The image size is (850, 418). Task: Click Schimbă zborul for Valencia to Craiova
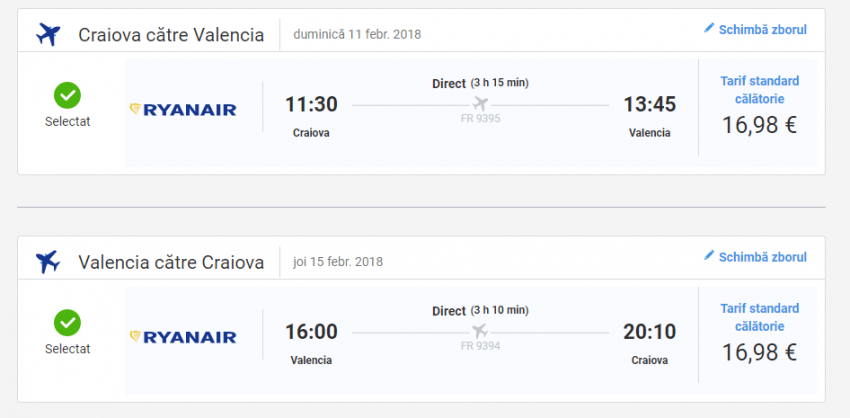[x=762, y=257]
